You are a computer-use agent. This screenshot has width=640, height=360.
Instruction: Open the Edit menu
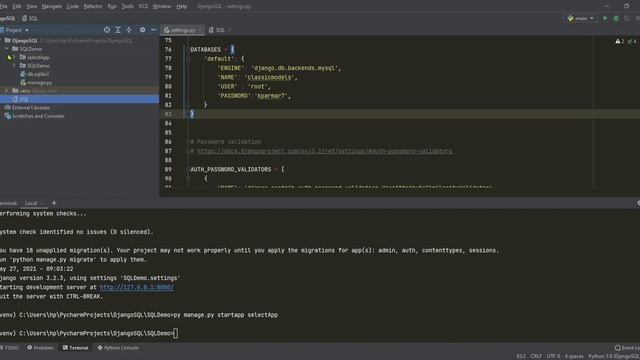pos(17,6)
